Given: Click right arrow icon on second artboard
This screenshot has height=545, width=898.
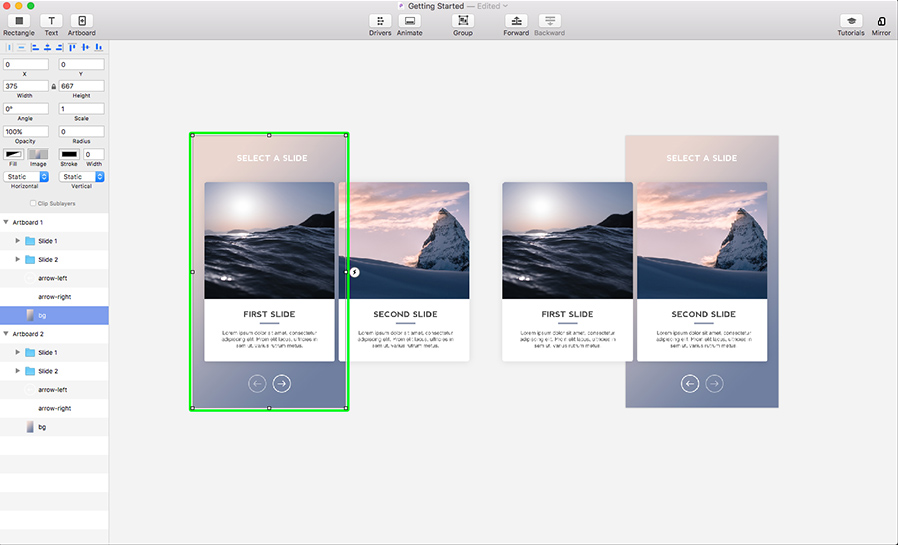Looking at the screenshot, I should [714, 384].
